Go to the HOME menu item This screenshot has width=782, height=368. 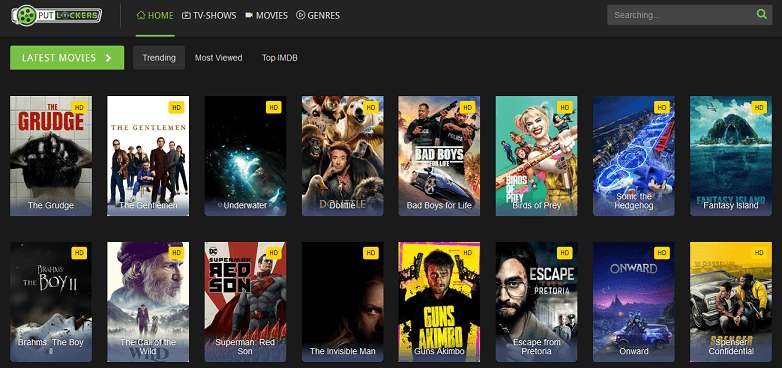(x=155, y=15)
